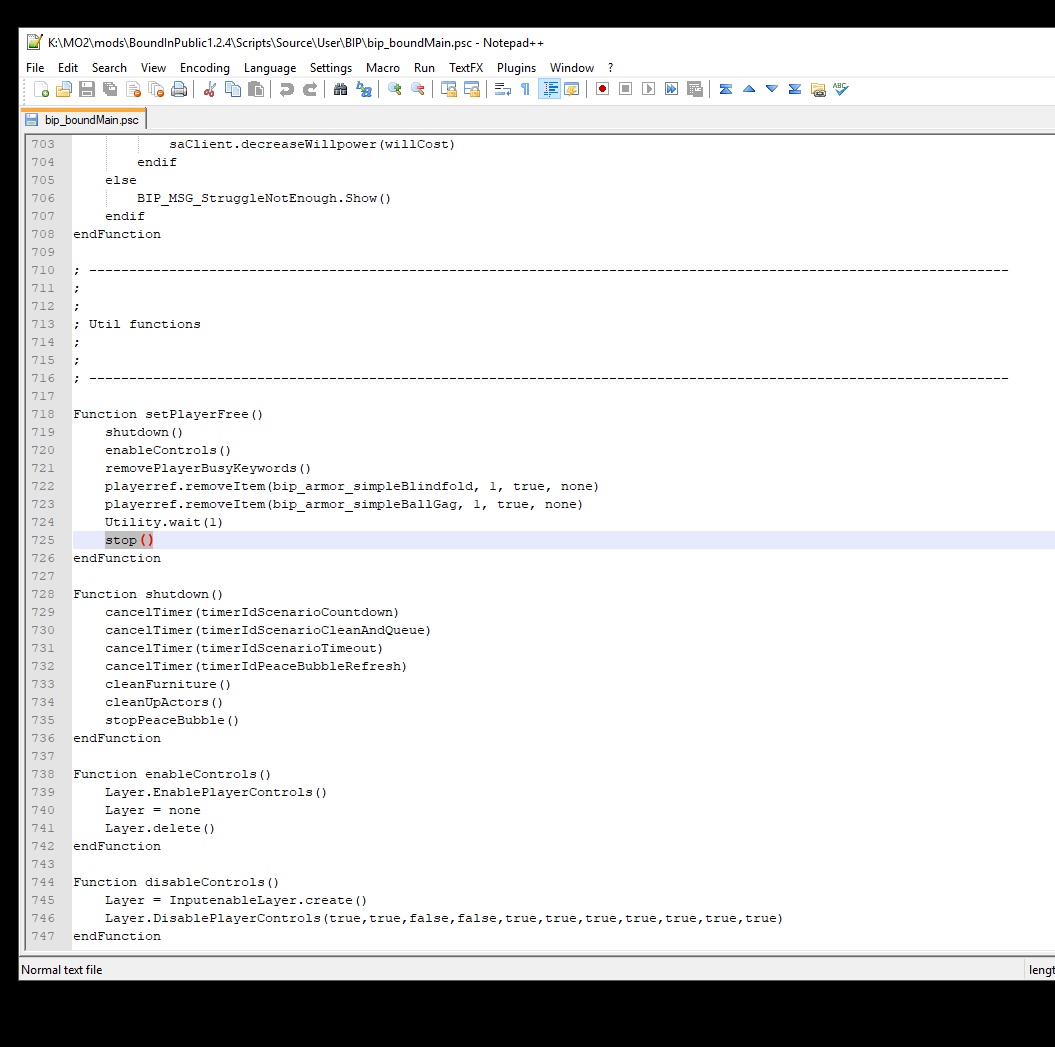Open the TextFX menu
This screenshot has height=1047, width=1055.
(466, 67)
